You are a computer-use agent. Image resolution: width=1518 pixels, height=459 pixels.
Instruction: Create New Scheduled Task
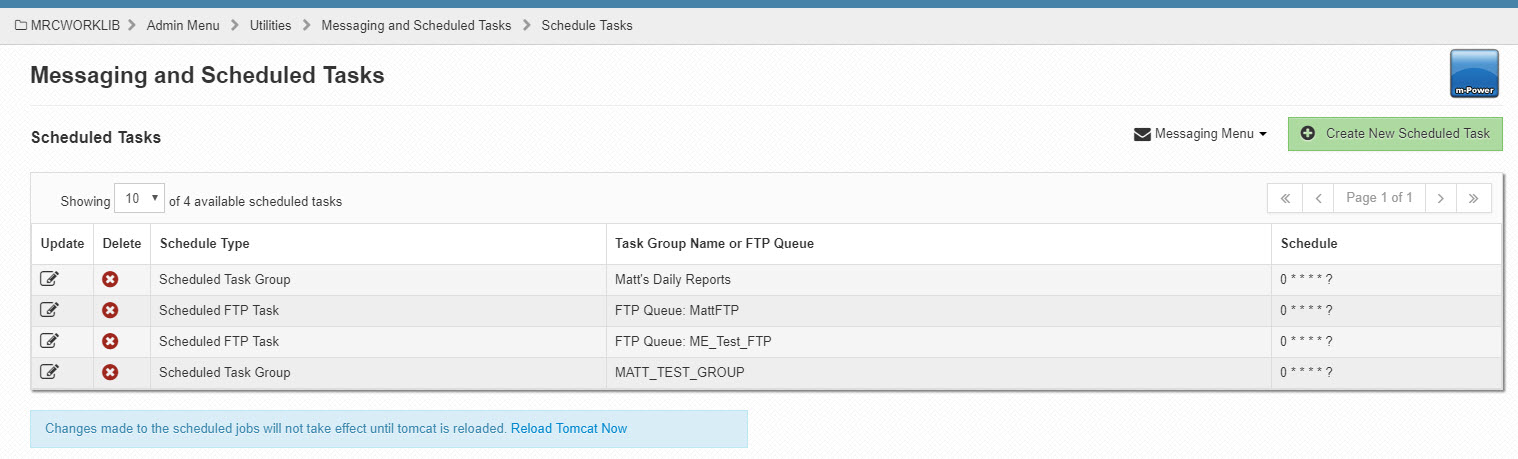(1395, 133)
